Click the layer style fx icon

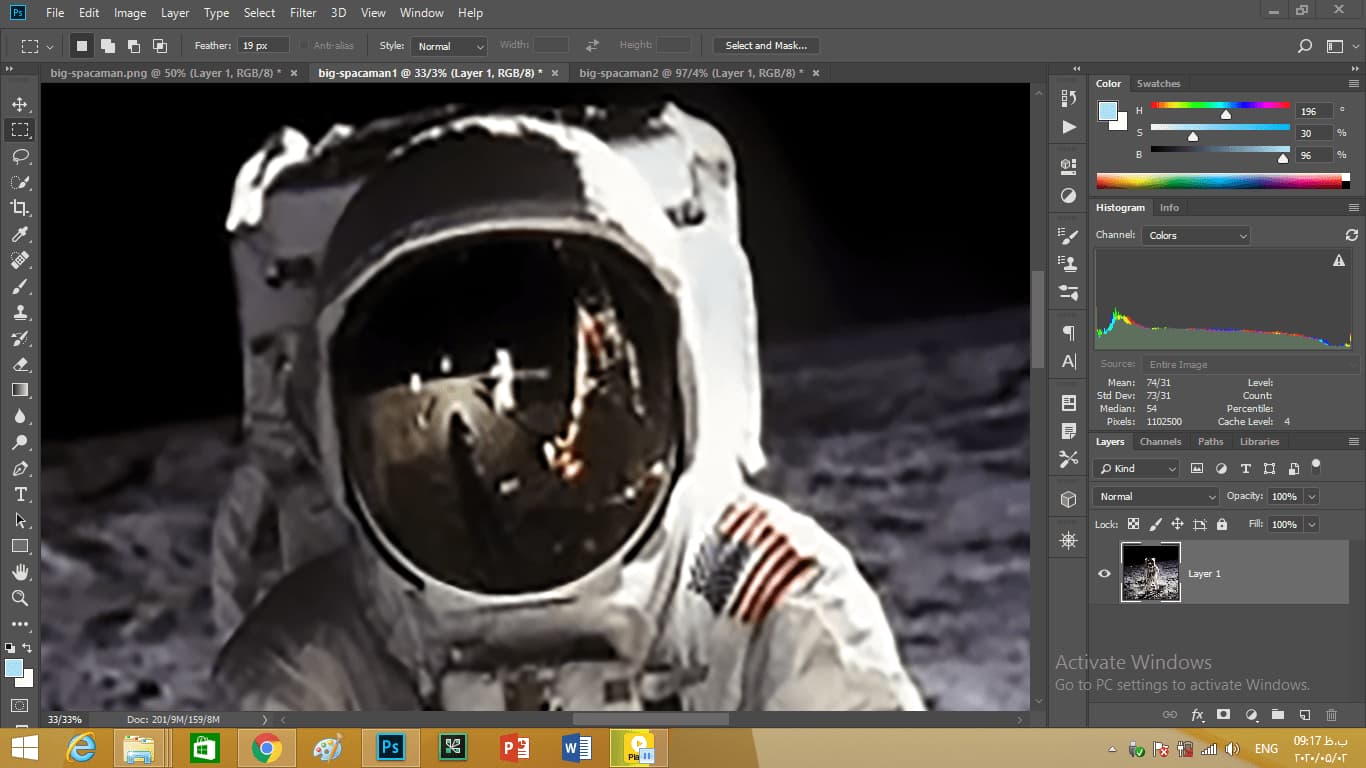point(1197,715)
